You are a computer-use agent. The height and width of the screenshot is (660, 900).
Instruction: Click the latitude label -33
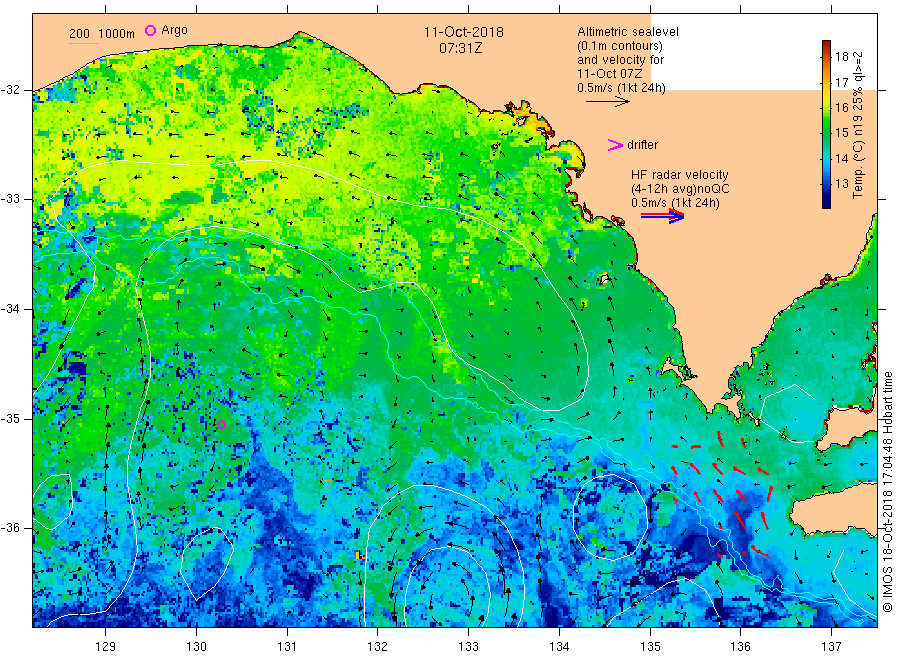coord(11,199)
